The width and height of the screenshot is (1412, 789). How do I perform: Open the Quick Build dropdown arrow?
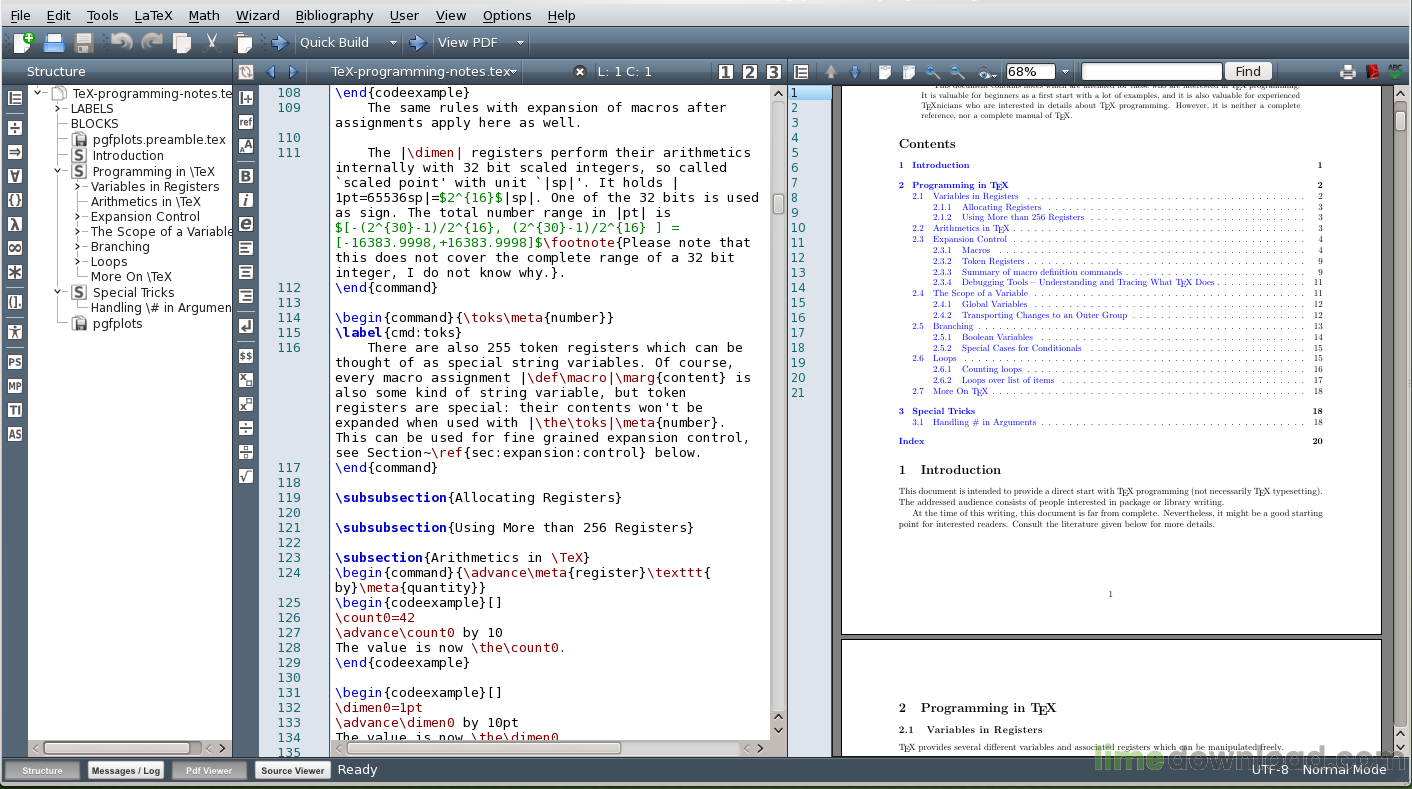tap(393, 43)
